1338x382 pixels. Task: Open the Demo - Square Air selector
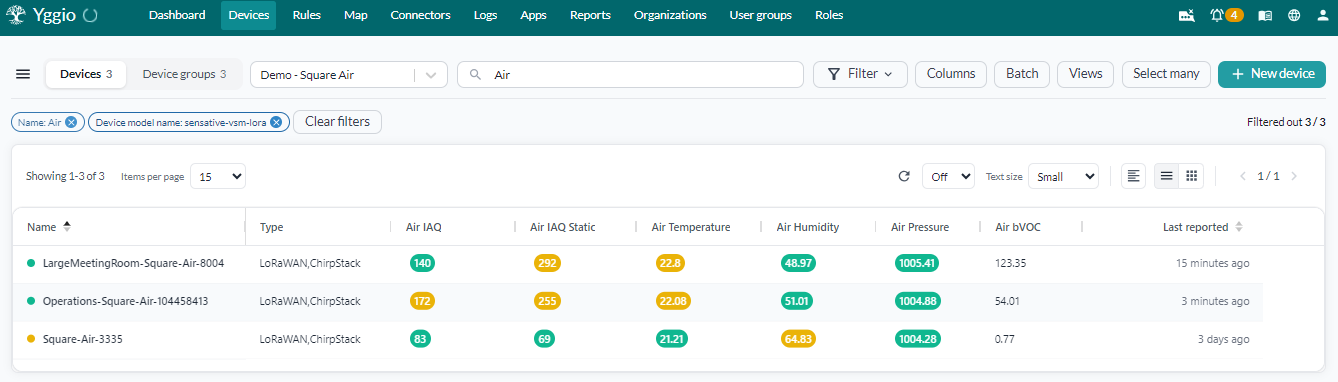pyautogui.click(x=348, y=75)
